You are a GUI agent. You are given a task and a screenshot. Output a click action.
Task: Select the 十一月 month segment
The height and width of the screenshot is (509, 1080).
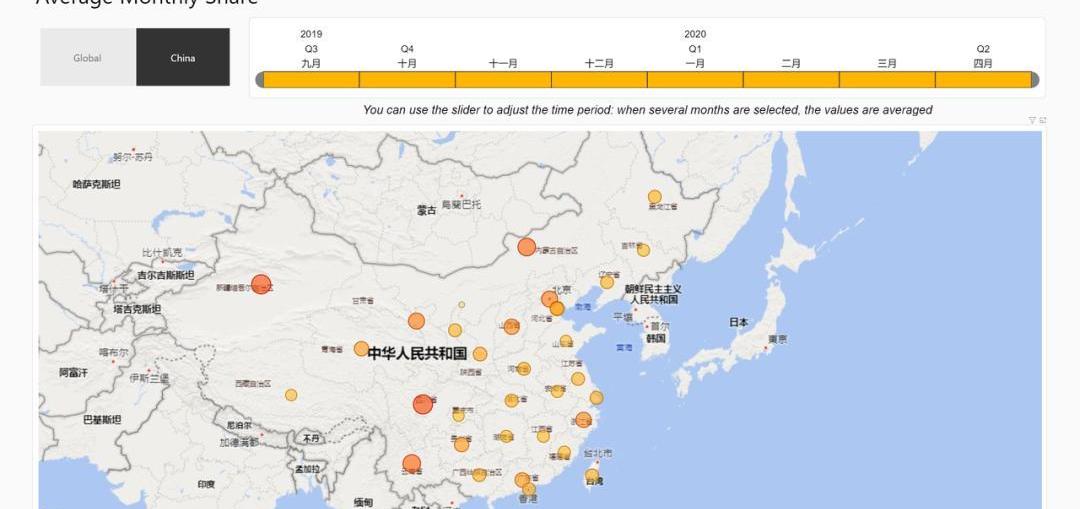503,80
